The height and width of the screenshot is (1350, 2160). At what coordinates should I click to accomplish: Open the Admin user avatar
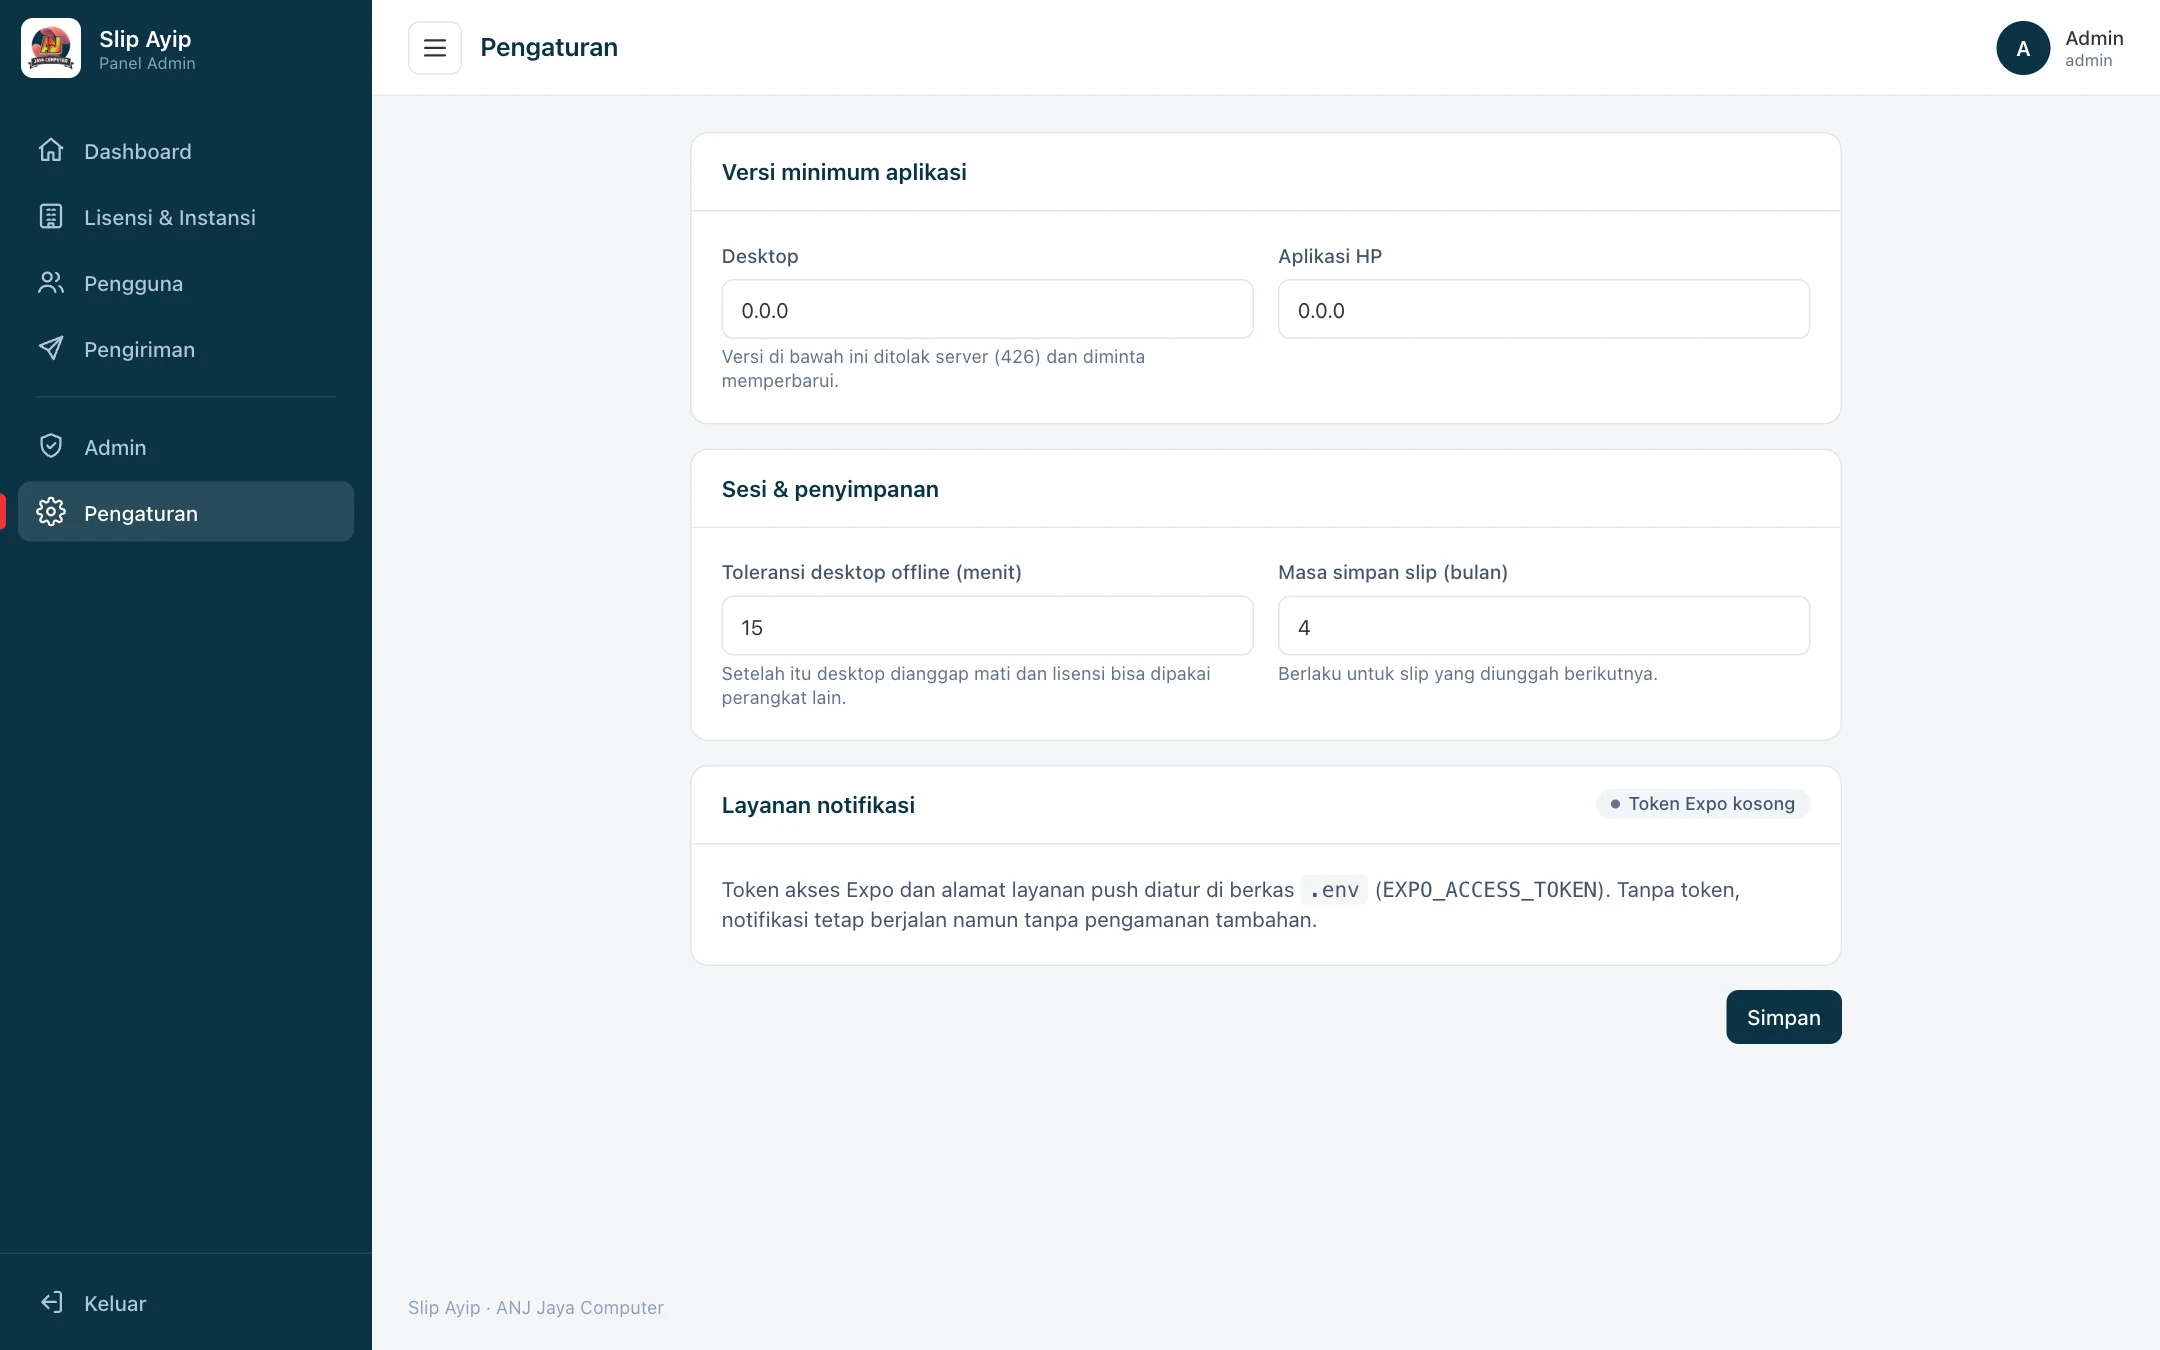coord(2023,48)
